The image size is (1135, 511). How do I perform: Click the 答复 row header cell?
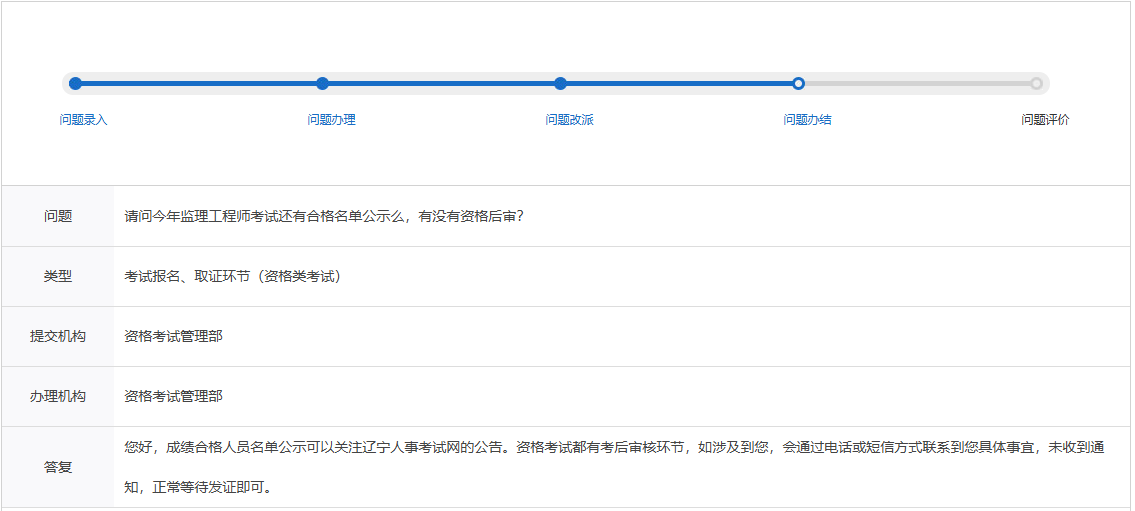[x=58, y=467]
